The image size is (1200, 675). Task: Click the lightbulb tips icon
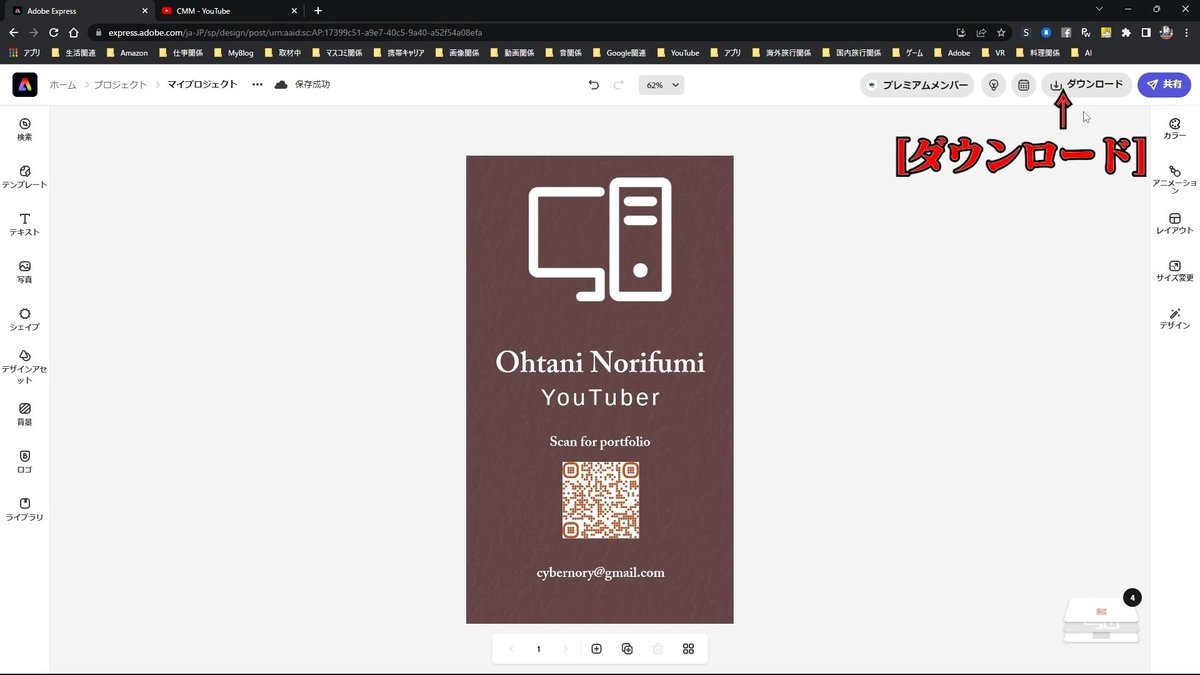(993, 85)
